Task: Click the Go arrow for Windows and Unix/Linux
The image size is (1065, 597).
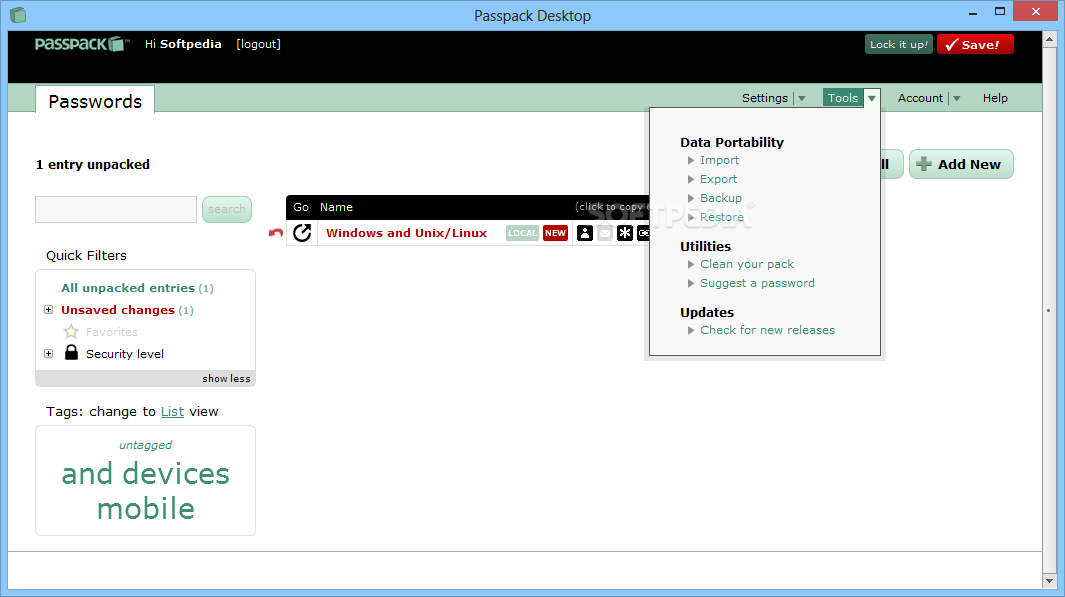Action: pos(302,233)
